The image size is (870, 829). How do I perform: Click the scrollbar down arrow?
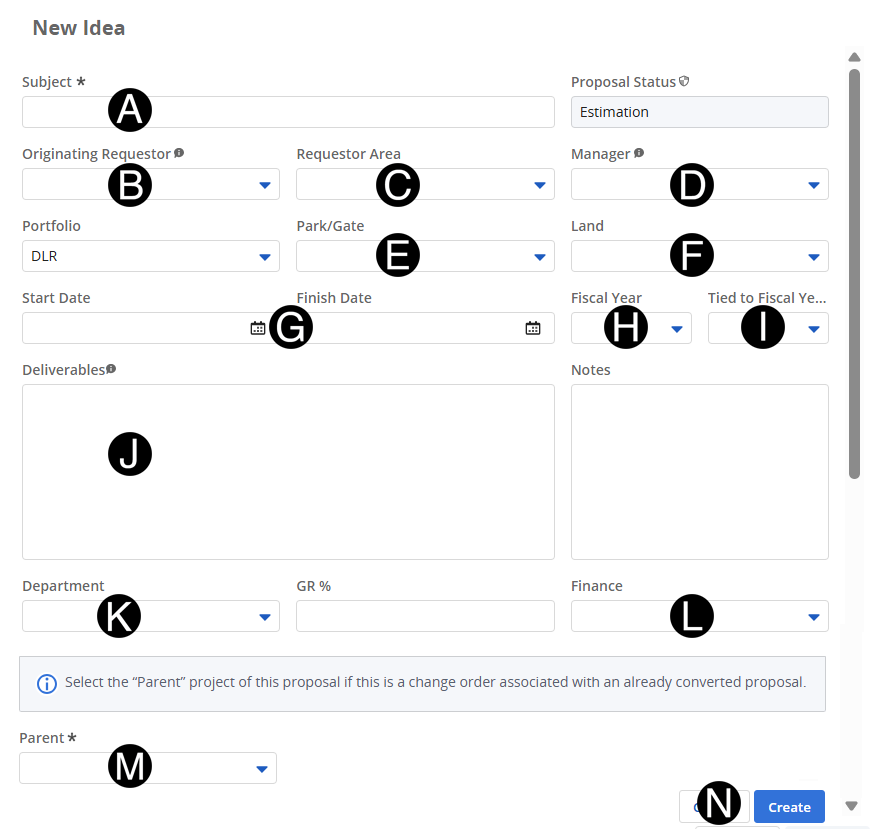(x=852, y=806)
